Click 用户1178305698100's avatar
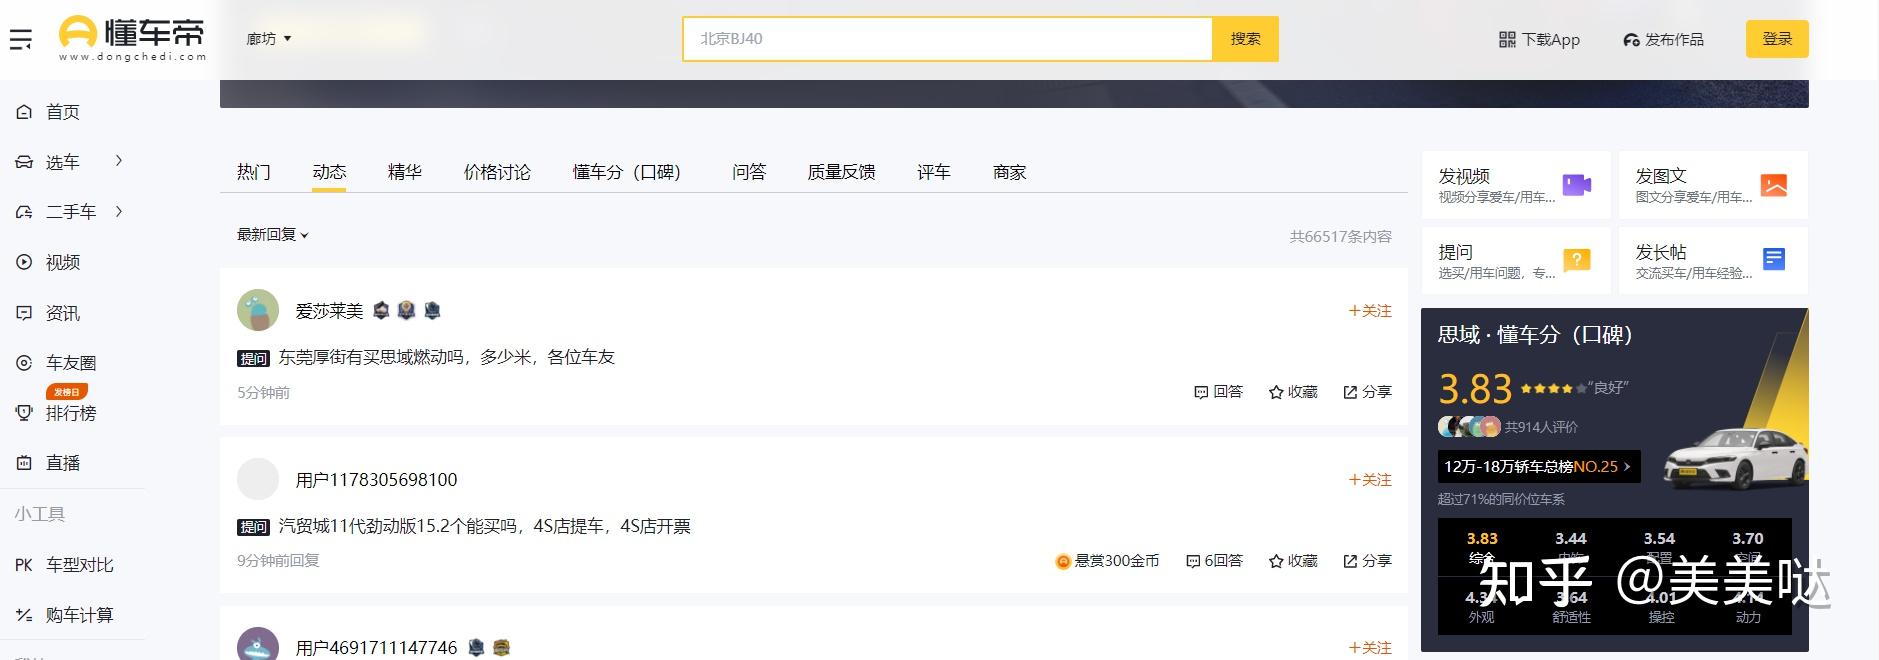This screenshot has width=1879, height=660. 258,479
